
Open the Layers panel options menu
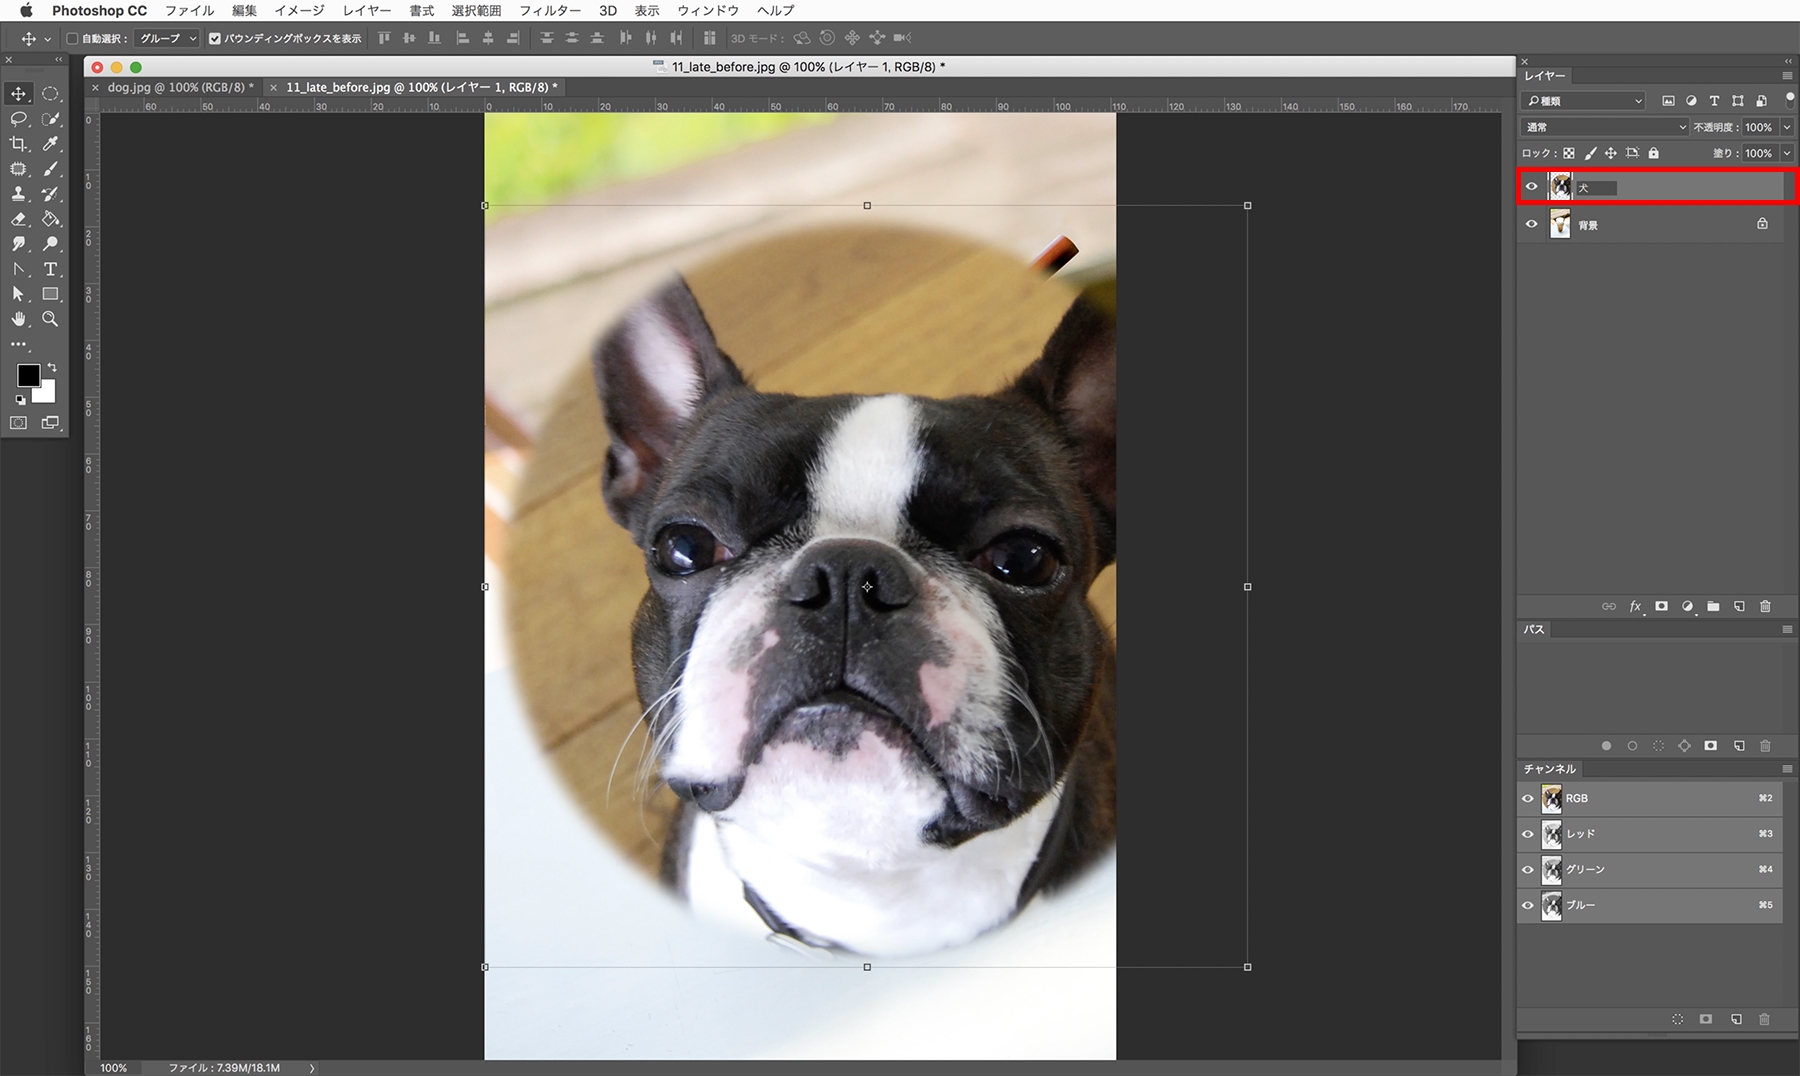(x=1787, y=76)
